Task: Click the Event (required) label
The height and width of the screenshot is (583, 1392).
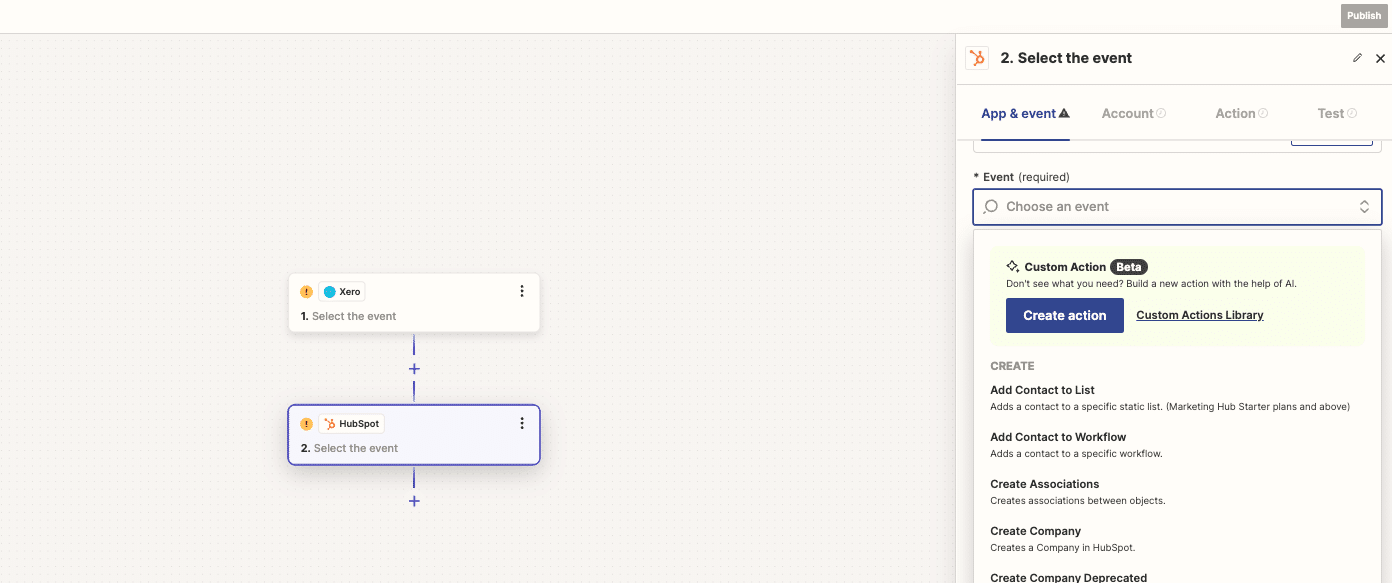Action: [1021, 177]
